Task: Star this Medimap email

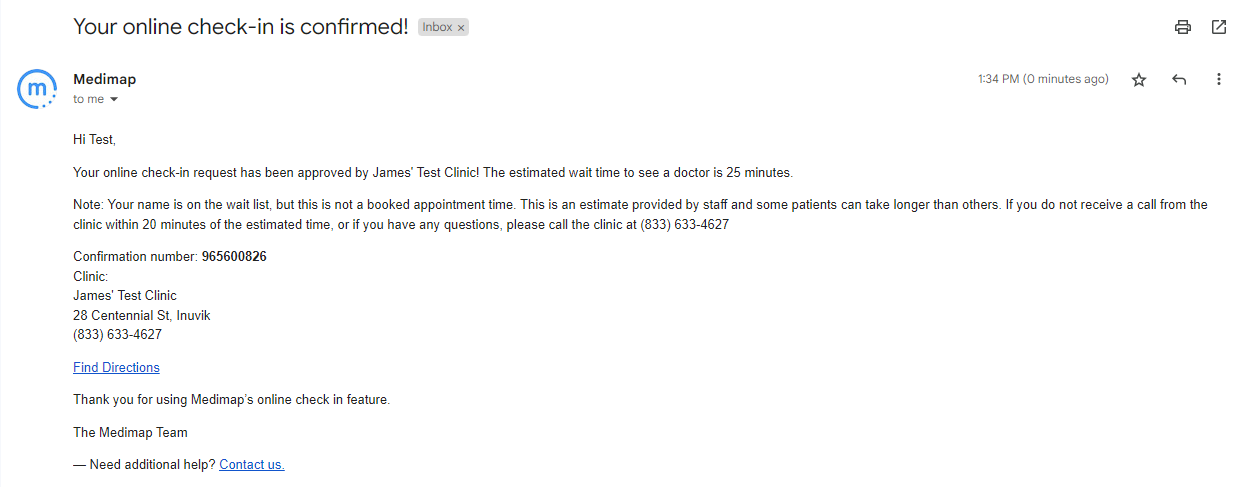Action: pyautogui.click(x=1139, y=80)
